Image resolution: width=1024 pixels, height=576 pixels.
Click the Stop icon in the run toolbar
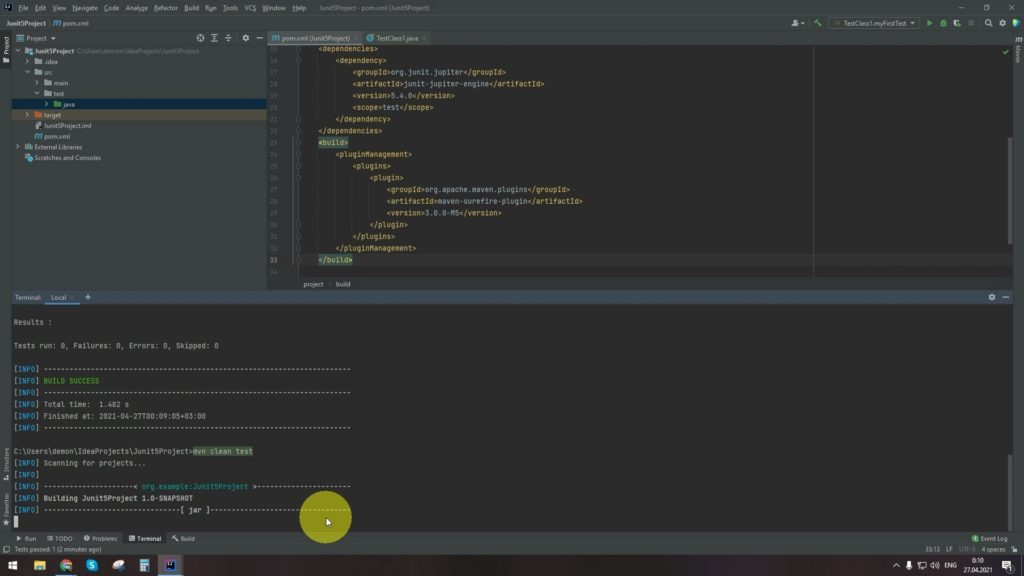(x=971, y=24)
